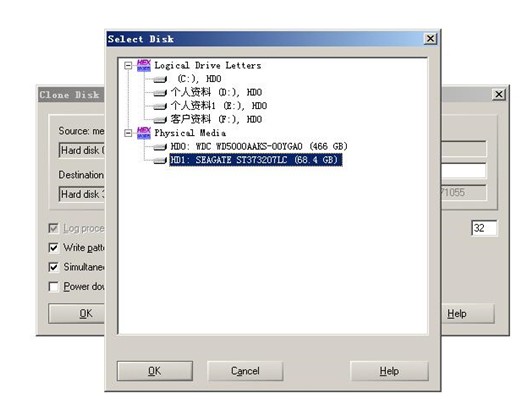
Task: Click the drive icon beside 个人资料1 (E:)
Action: (160, 106)
